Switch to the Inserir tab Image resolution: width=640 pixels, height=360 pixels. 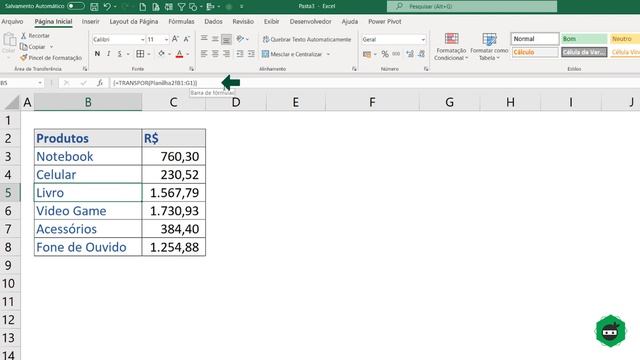point(90,22)
